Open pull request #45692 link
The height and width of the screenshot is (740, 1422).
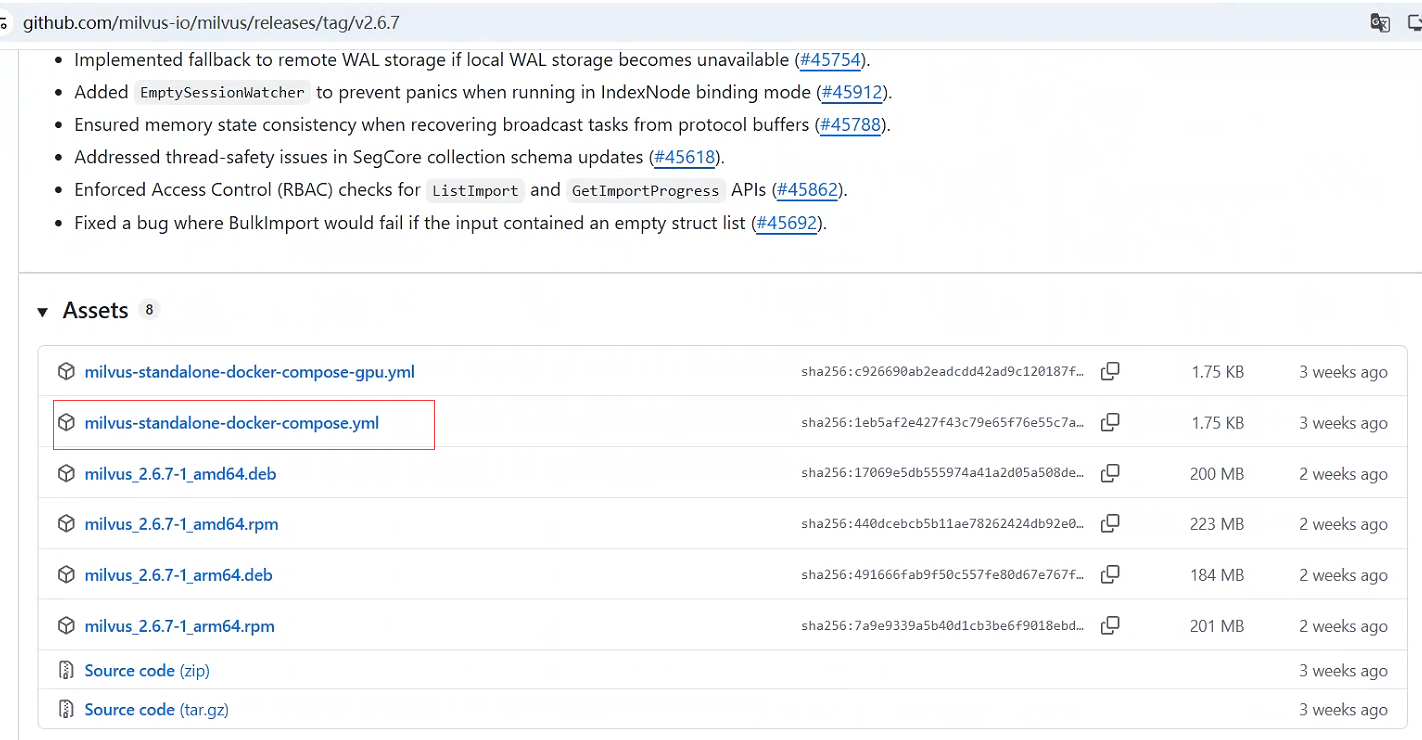tap(787, 223)
